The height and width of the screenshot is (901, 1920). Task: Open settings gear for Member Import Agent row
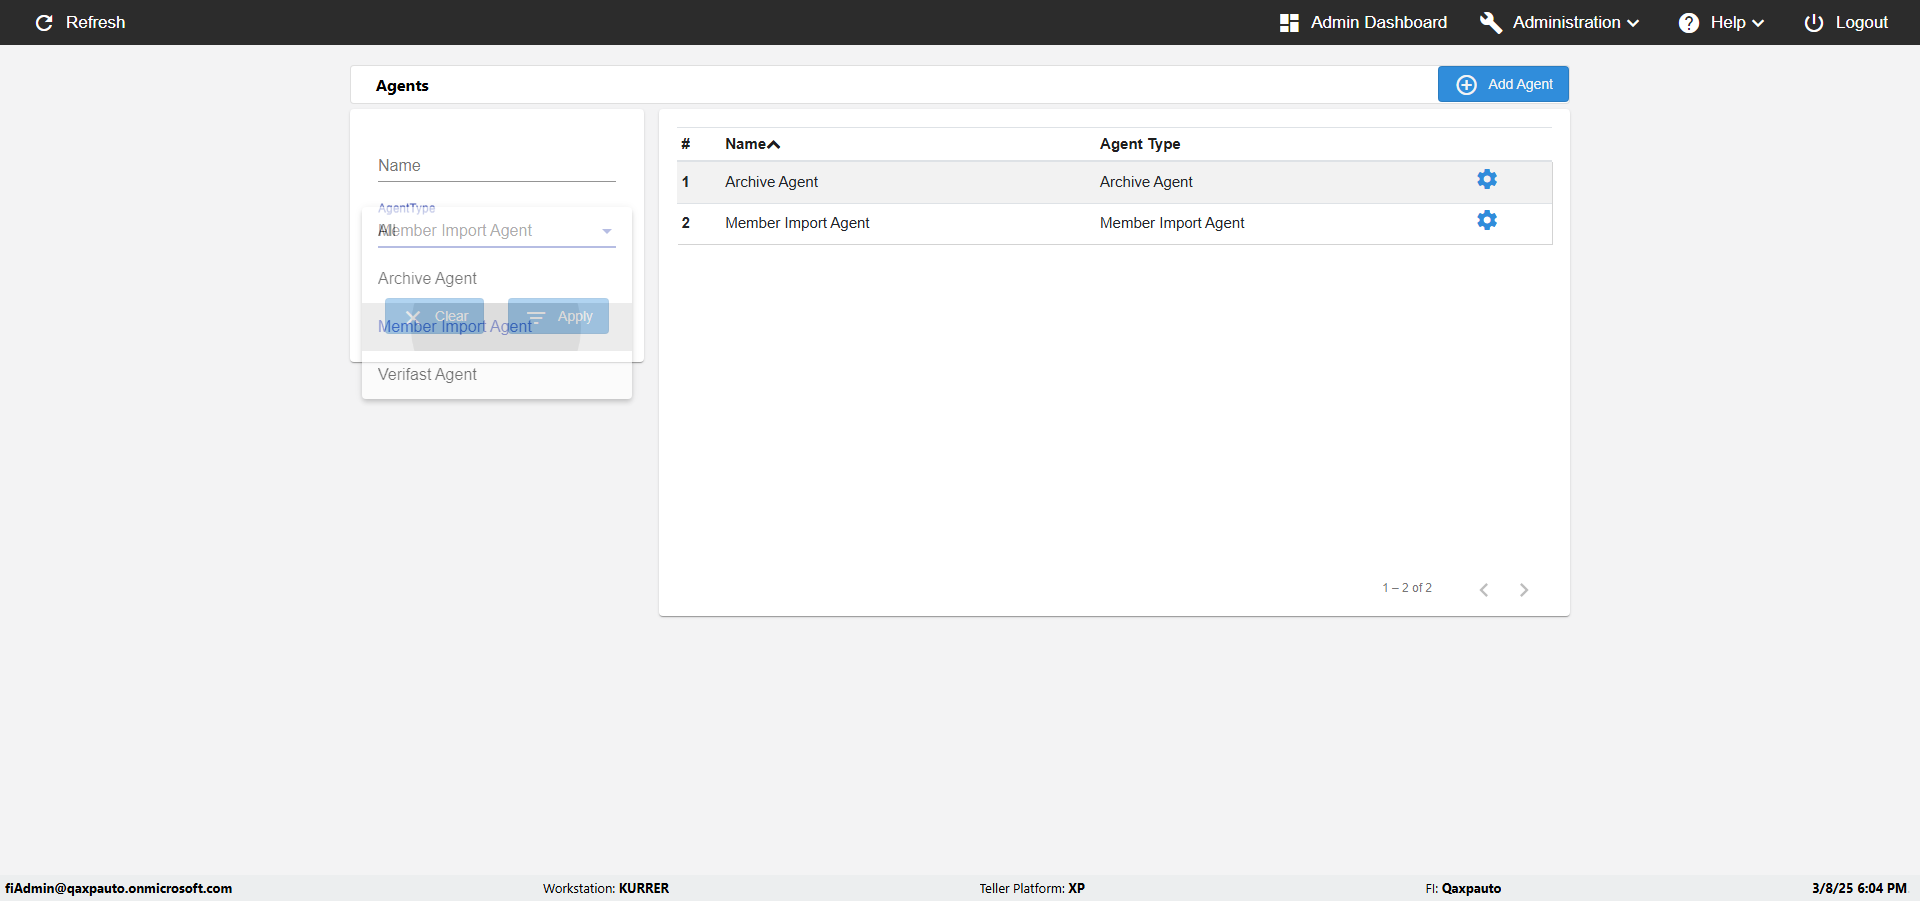(1487, 220)
